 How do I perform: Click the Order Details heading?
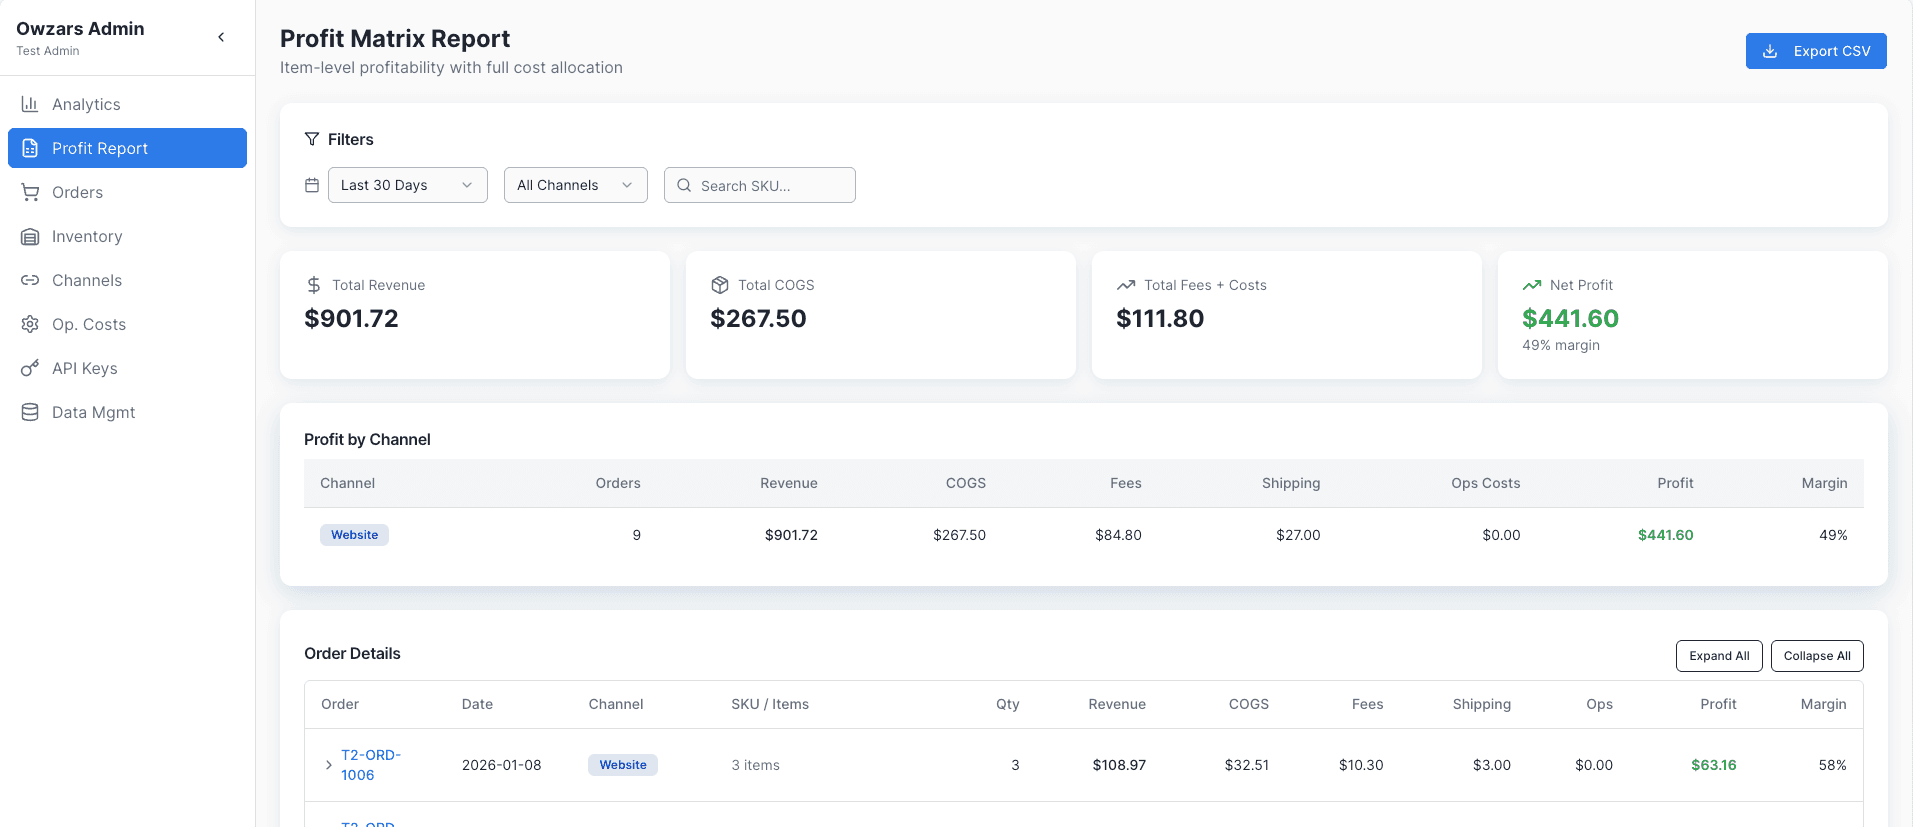tap(352, 653)
